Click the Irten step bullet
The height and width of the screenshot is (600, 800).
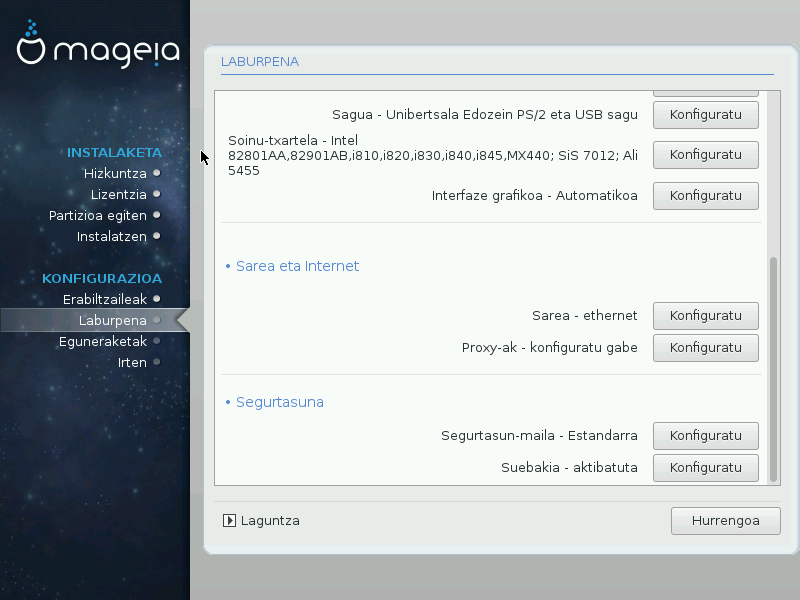[x=156, y=363]
